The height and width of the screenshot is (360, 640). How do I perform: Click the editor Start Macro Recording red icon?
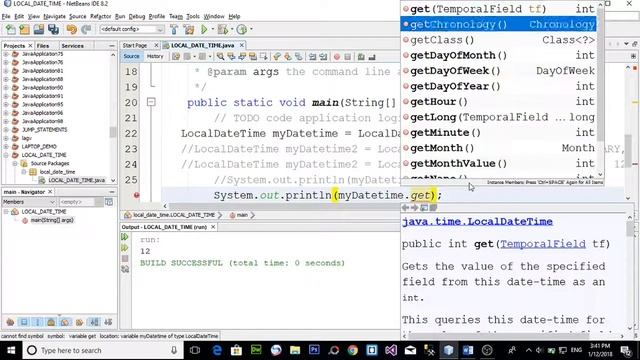point(337,57)
